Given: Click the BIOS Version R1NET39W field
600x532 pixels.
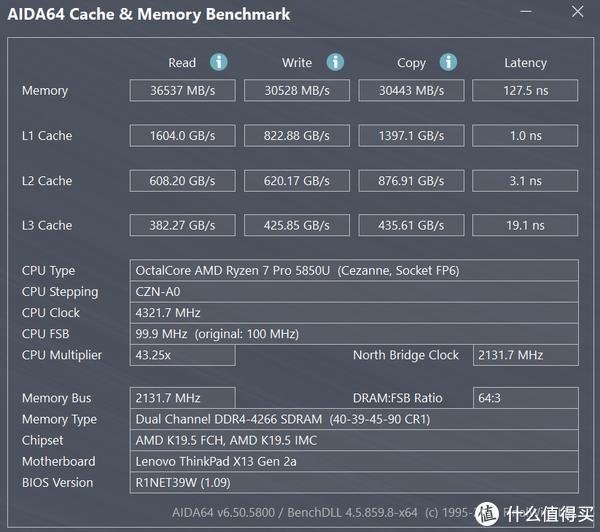Looking at the screenshot, I should (354, 483).
